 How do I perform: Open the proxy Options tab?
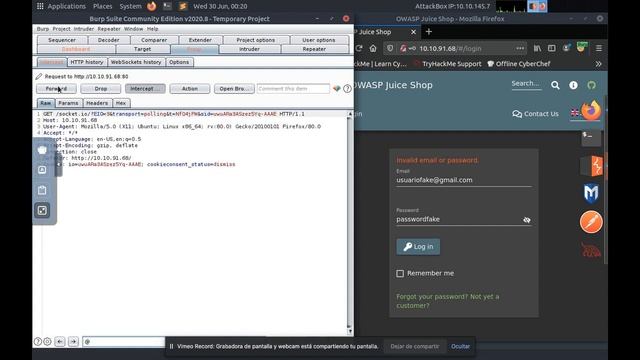pos(179,62)
